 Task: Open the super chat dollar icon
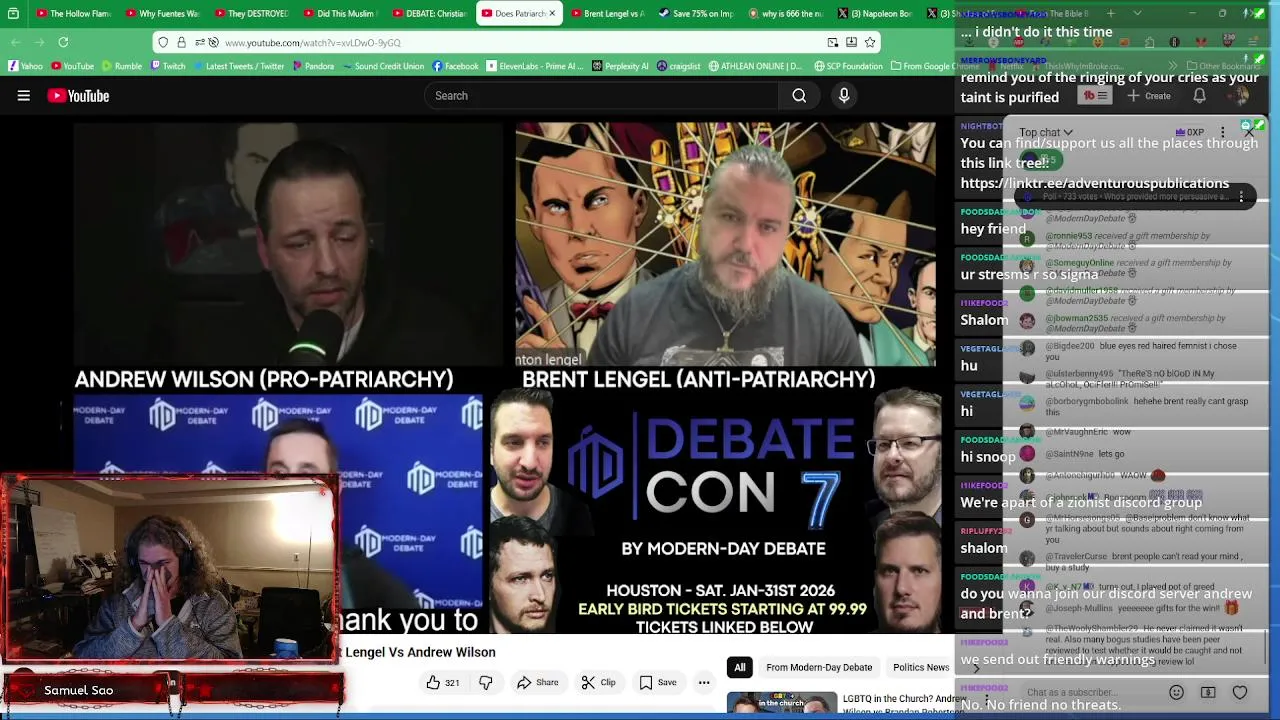(x=1208, y=692)
